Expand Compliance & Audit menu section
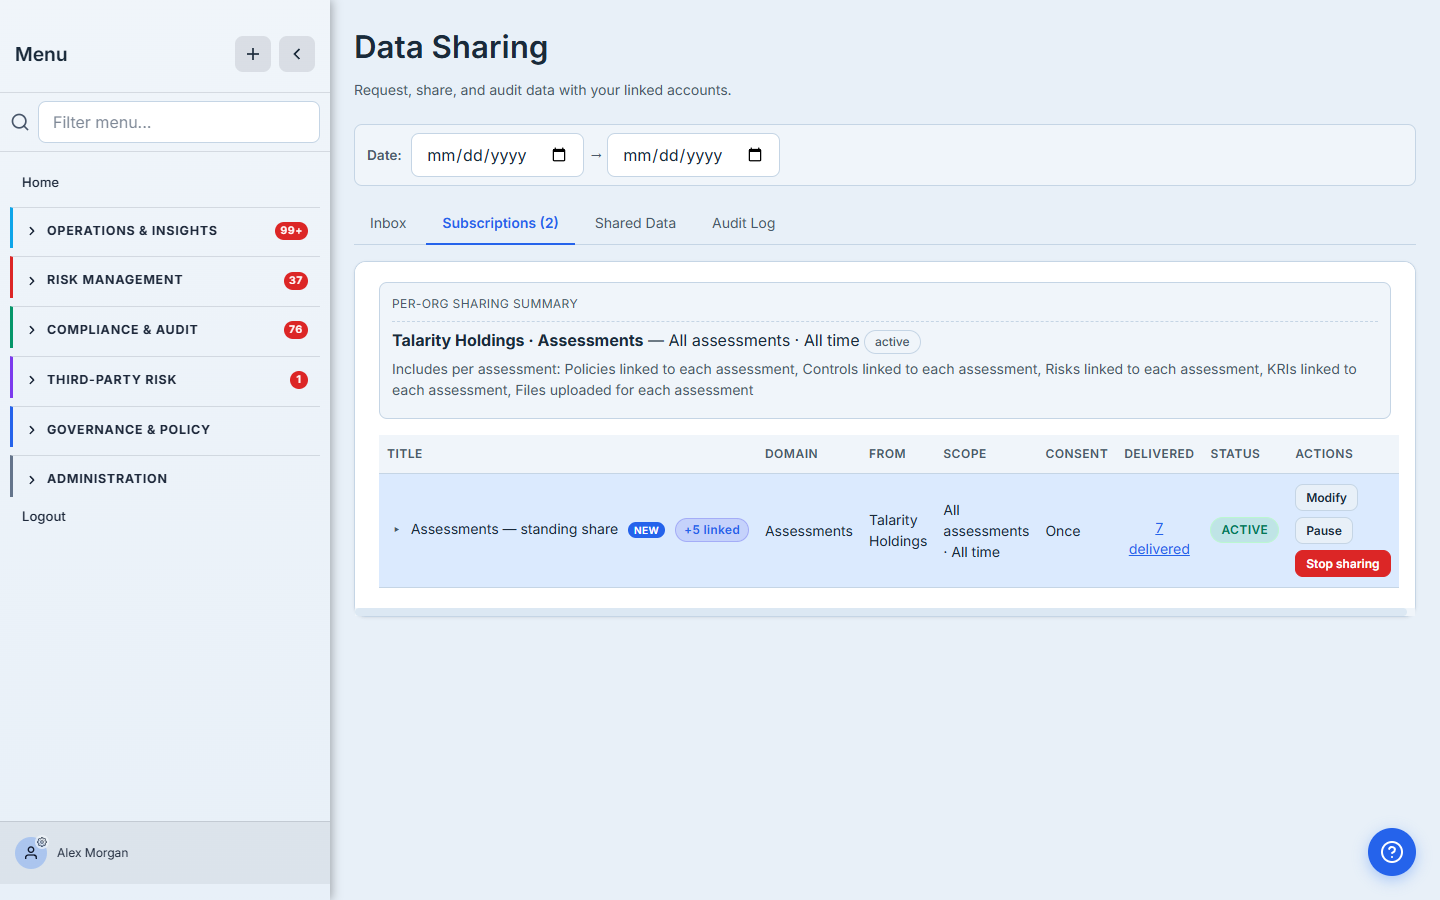This screenshot has height=900, width=1440. click(x=165, y=330)
